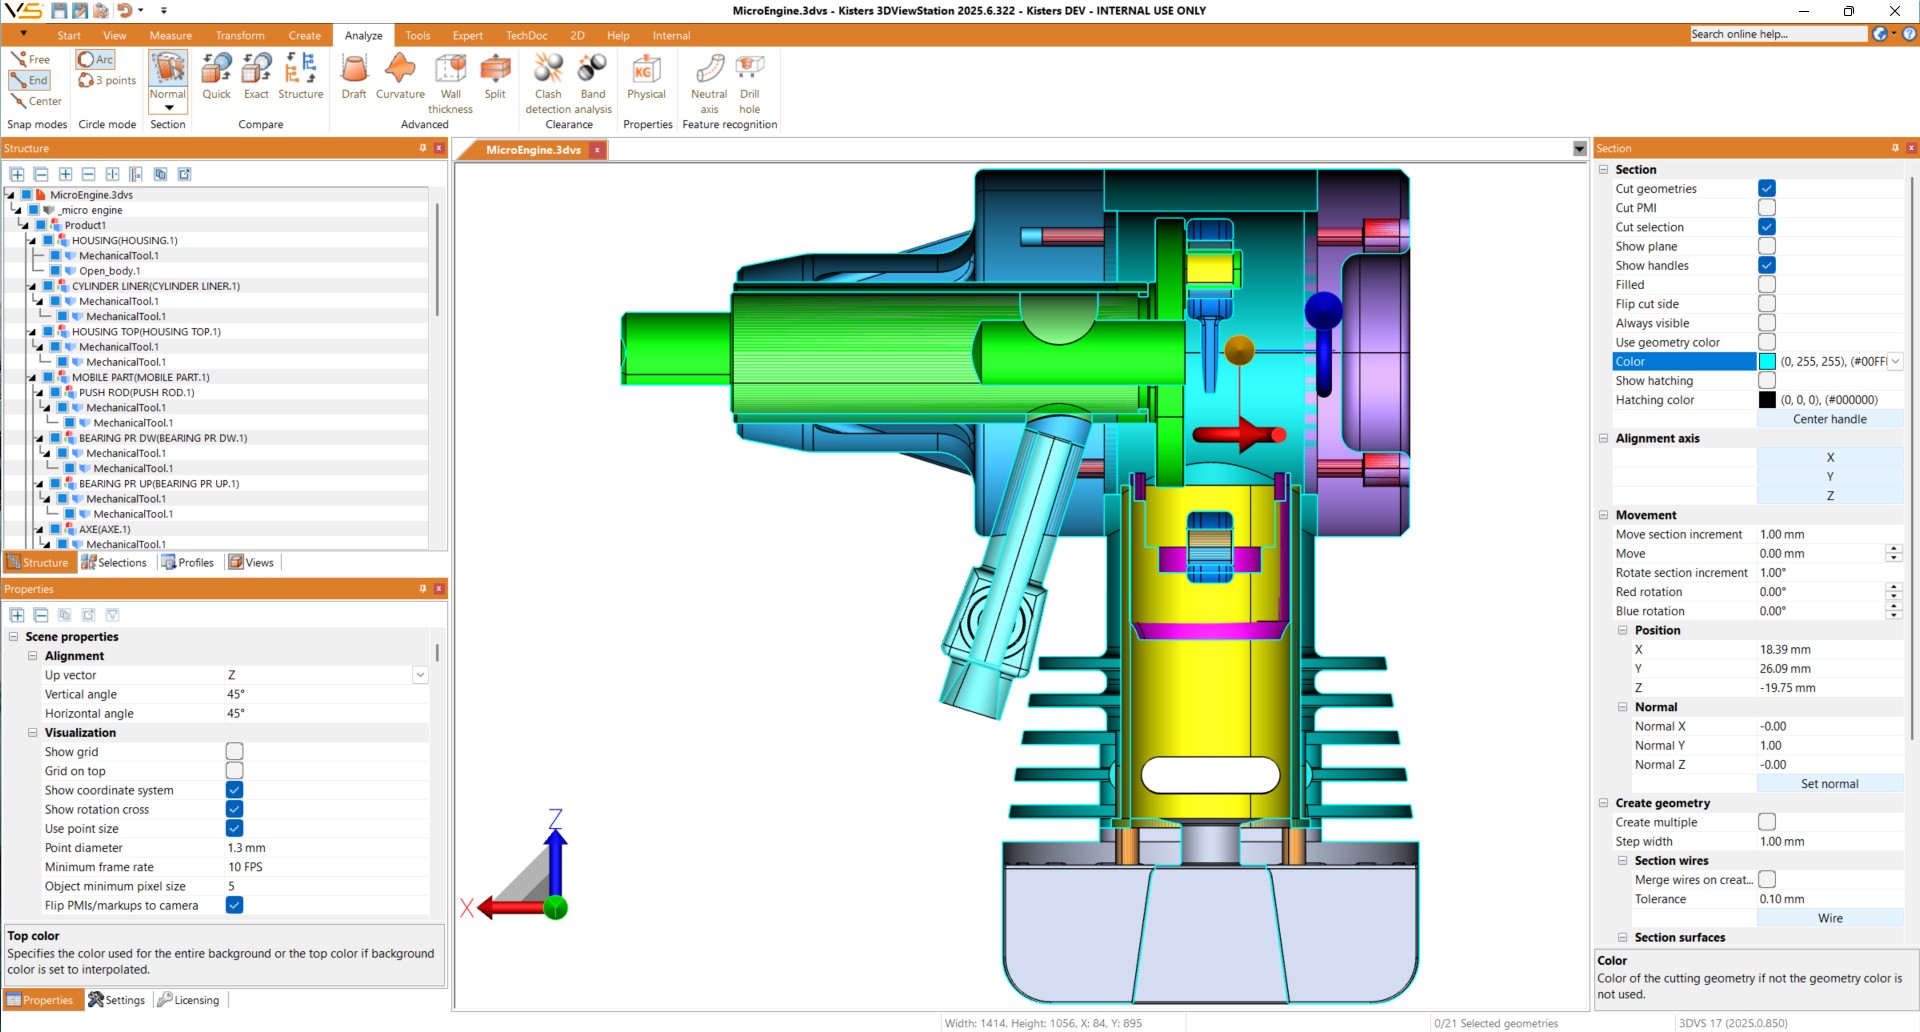Open the section Color value dropdown

click(1895, 362)
